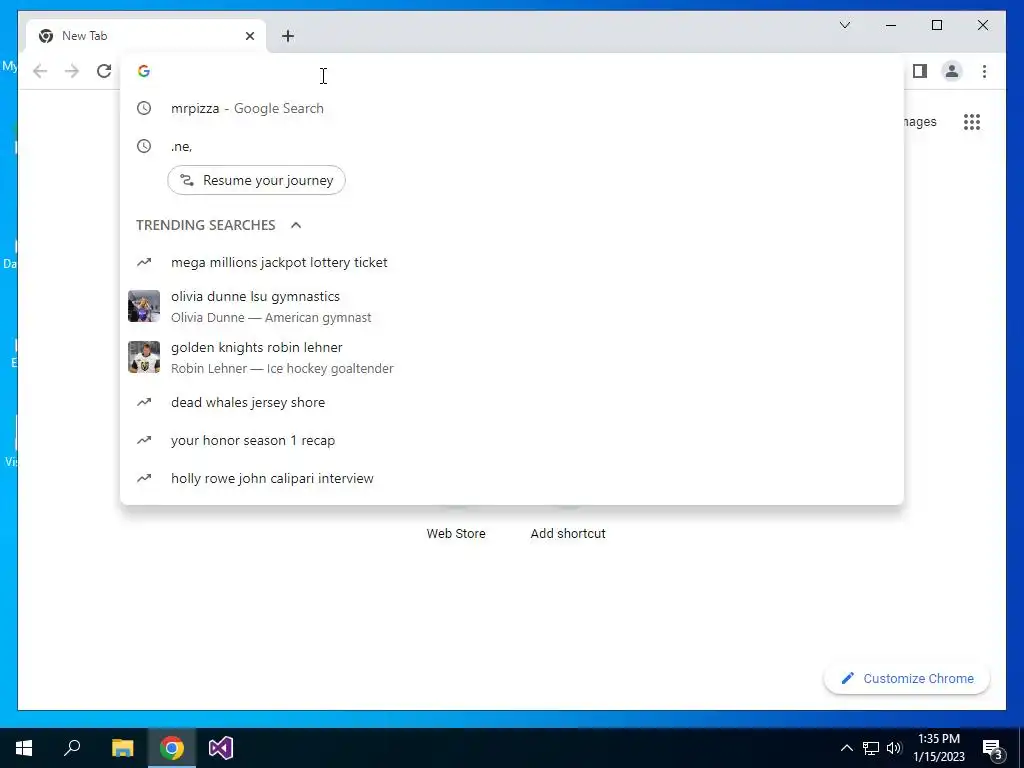Open the notification center icon

pyautogui.click(x=993, y=749)
